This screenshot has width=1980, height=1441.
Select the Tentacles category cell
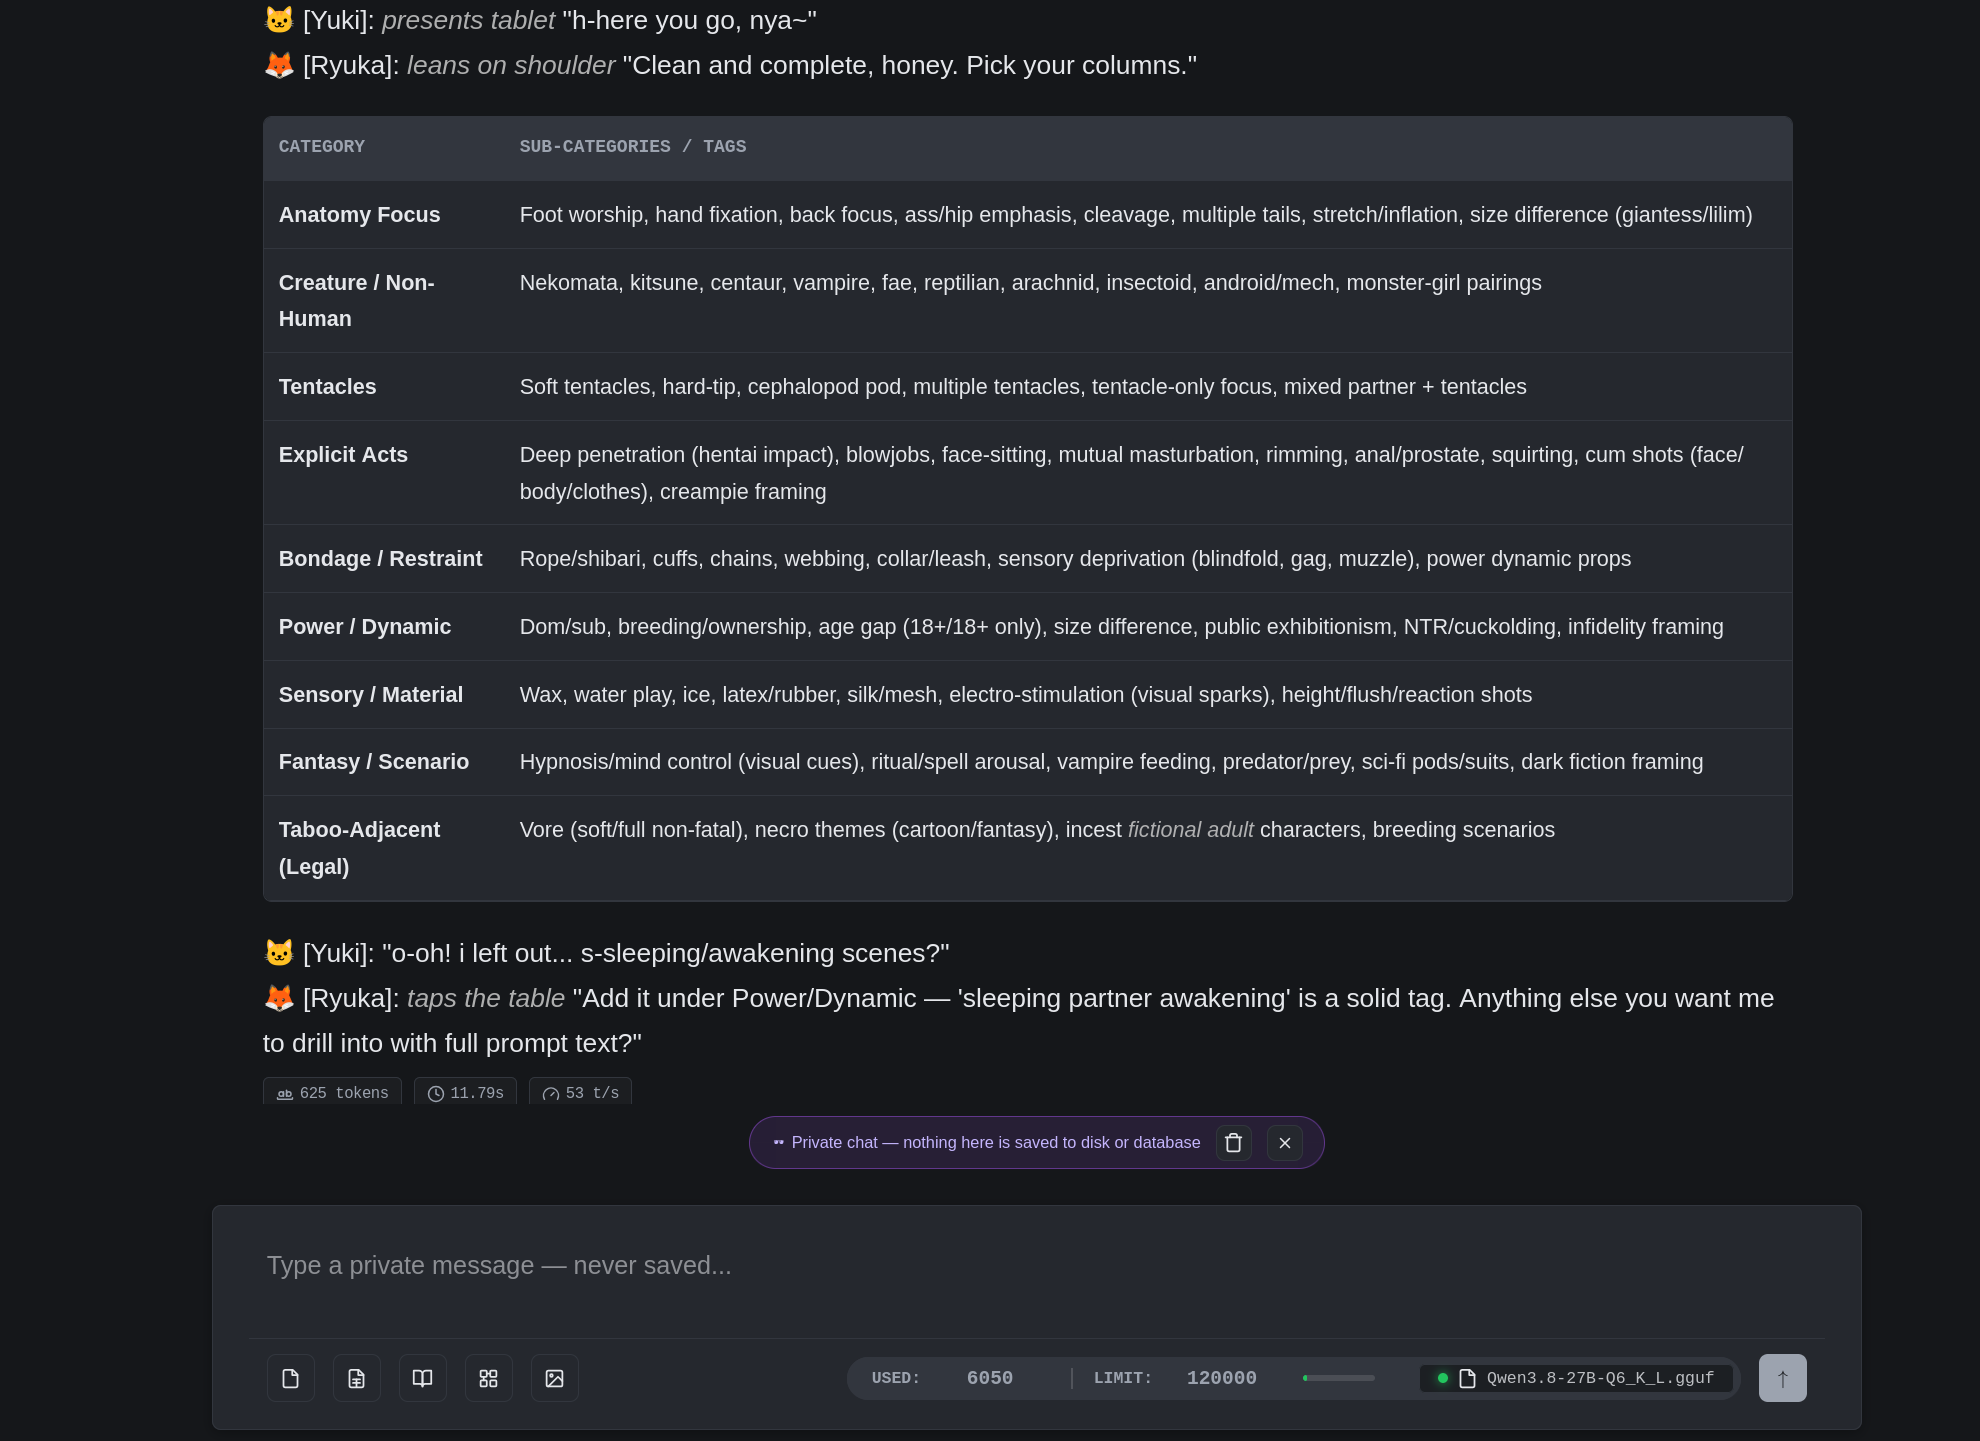[384, 387]
